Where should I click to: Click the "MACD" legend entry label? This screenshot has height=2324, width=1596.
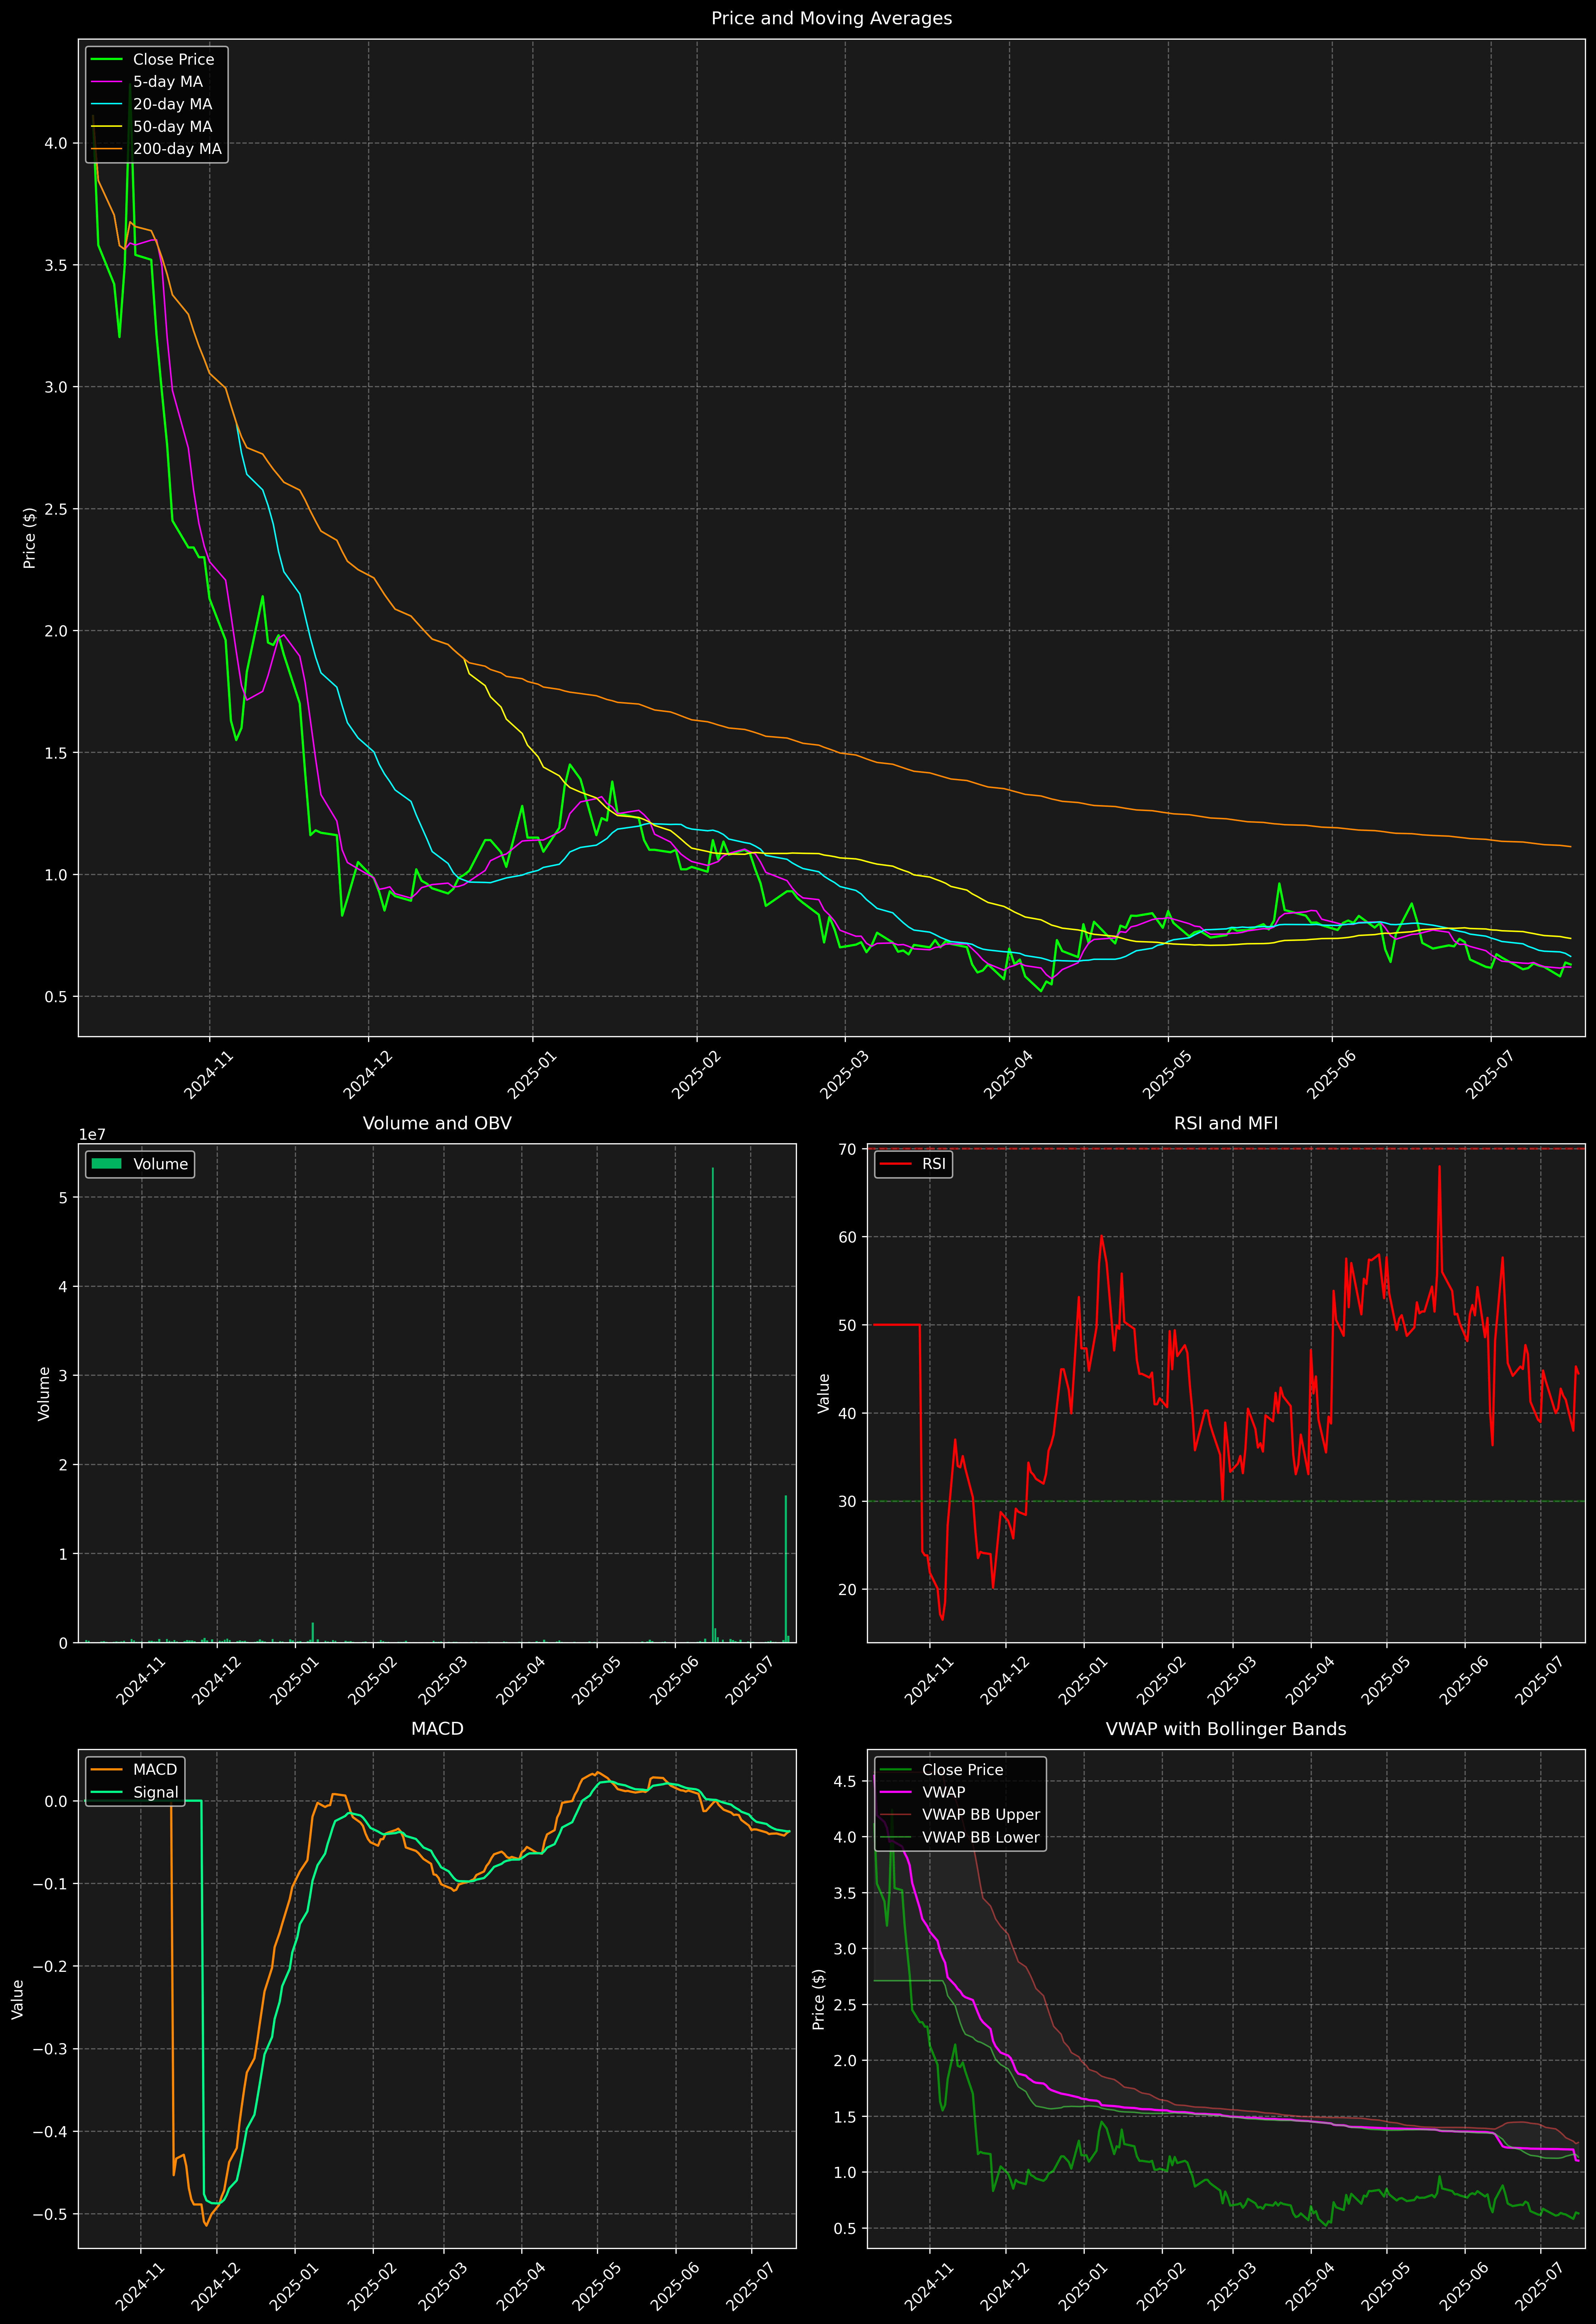(x=155, y=1770)
